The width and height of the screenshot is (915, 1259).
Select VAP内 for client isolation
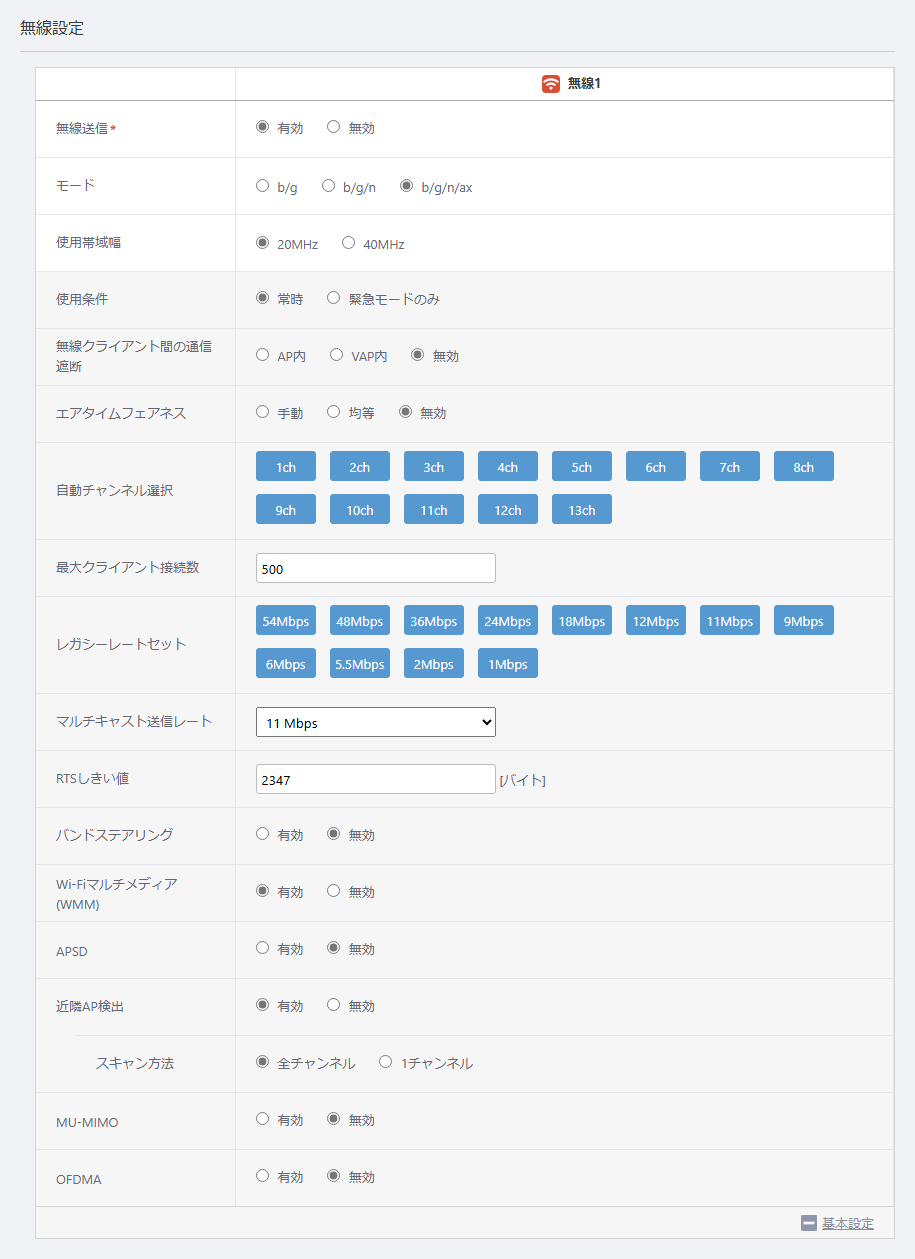pyautogui.click(x=337, y=355)
